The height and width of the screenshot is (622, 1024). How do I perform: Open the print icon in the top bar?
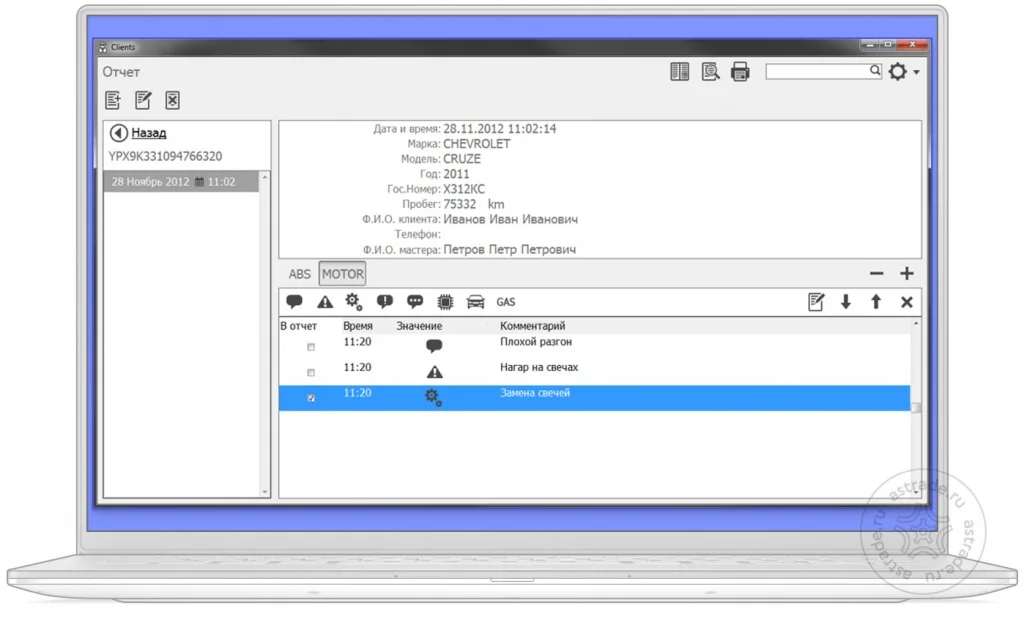[x=740, y=71]
